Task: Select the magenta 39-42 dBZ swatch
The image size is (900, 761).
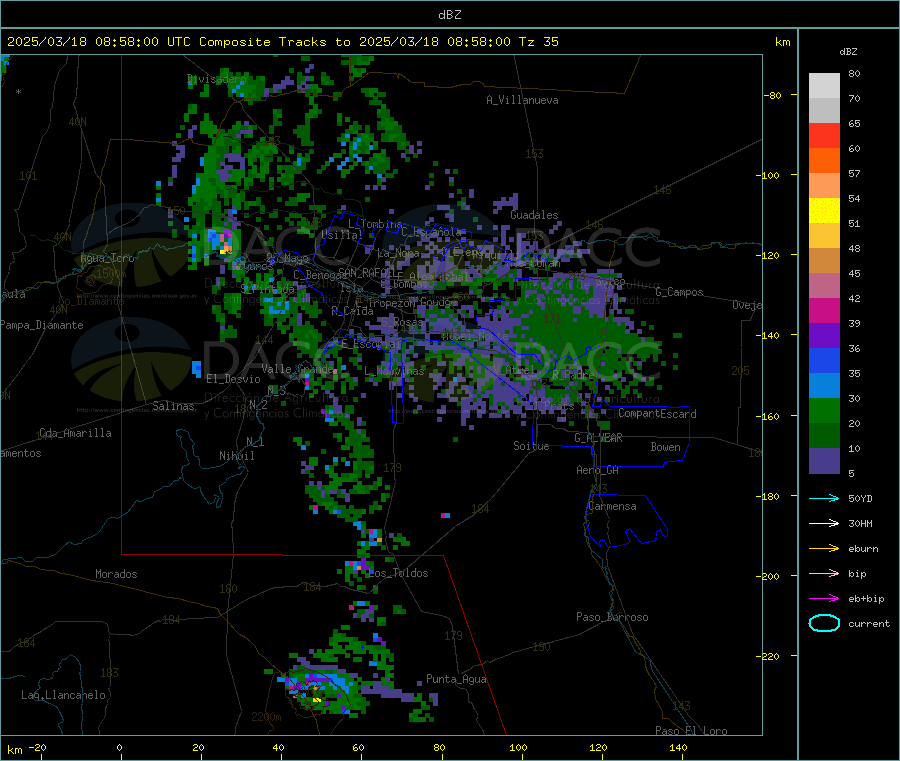Action: pyautogui.click(x=824, y=310)
